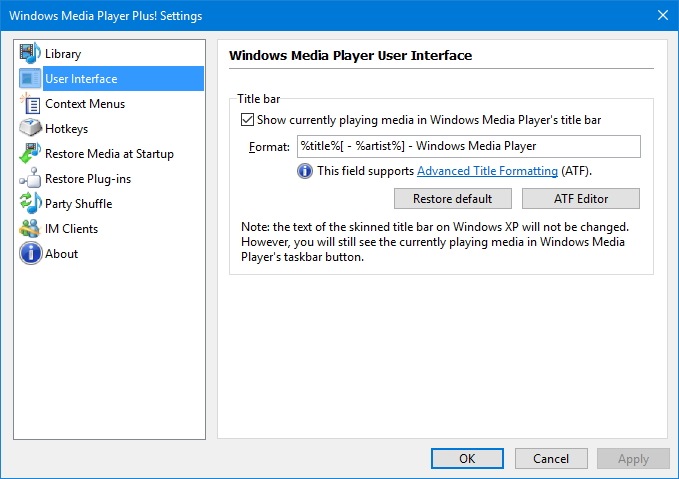Confirm settings with OK

point(467,459)
